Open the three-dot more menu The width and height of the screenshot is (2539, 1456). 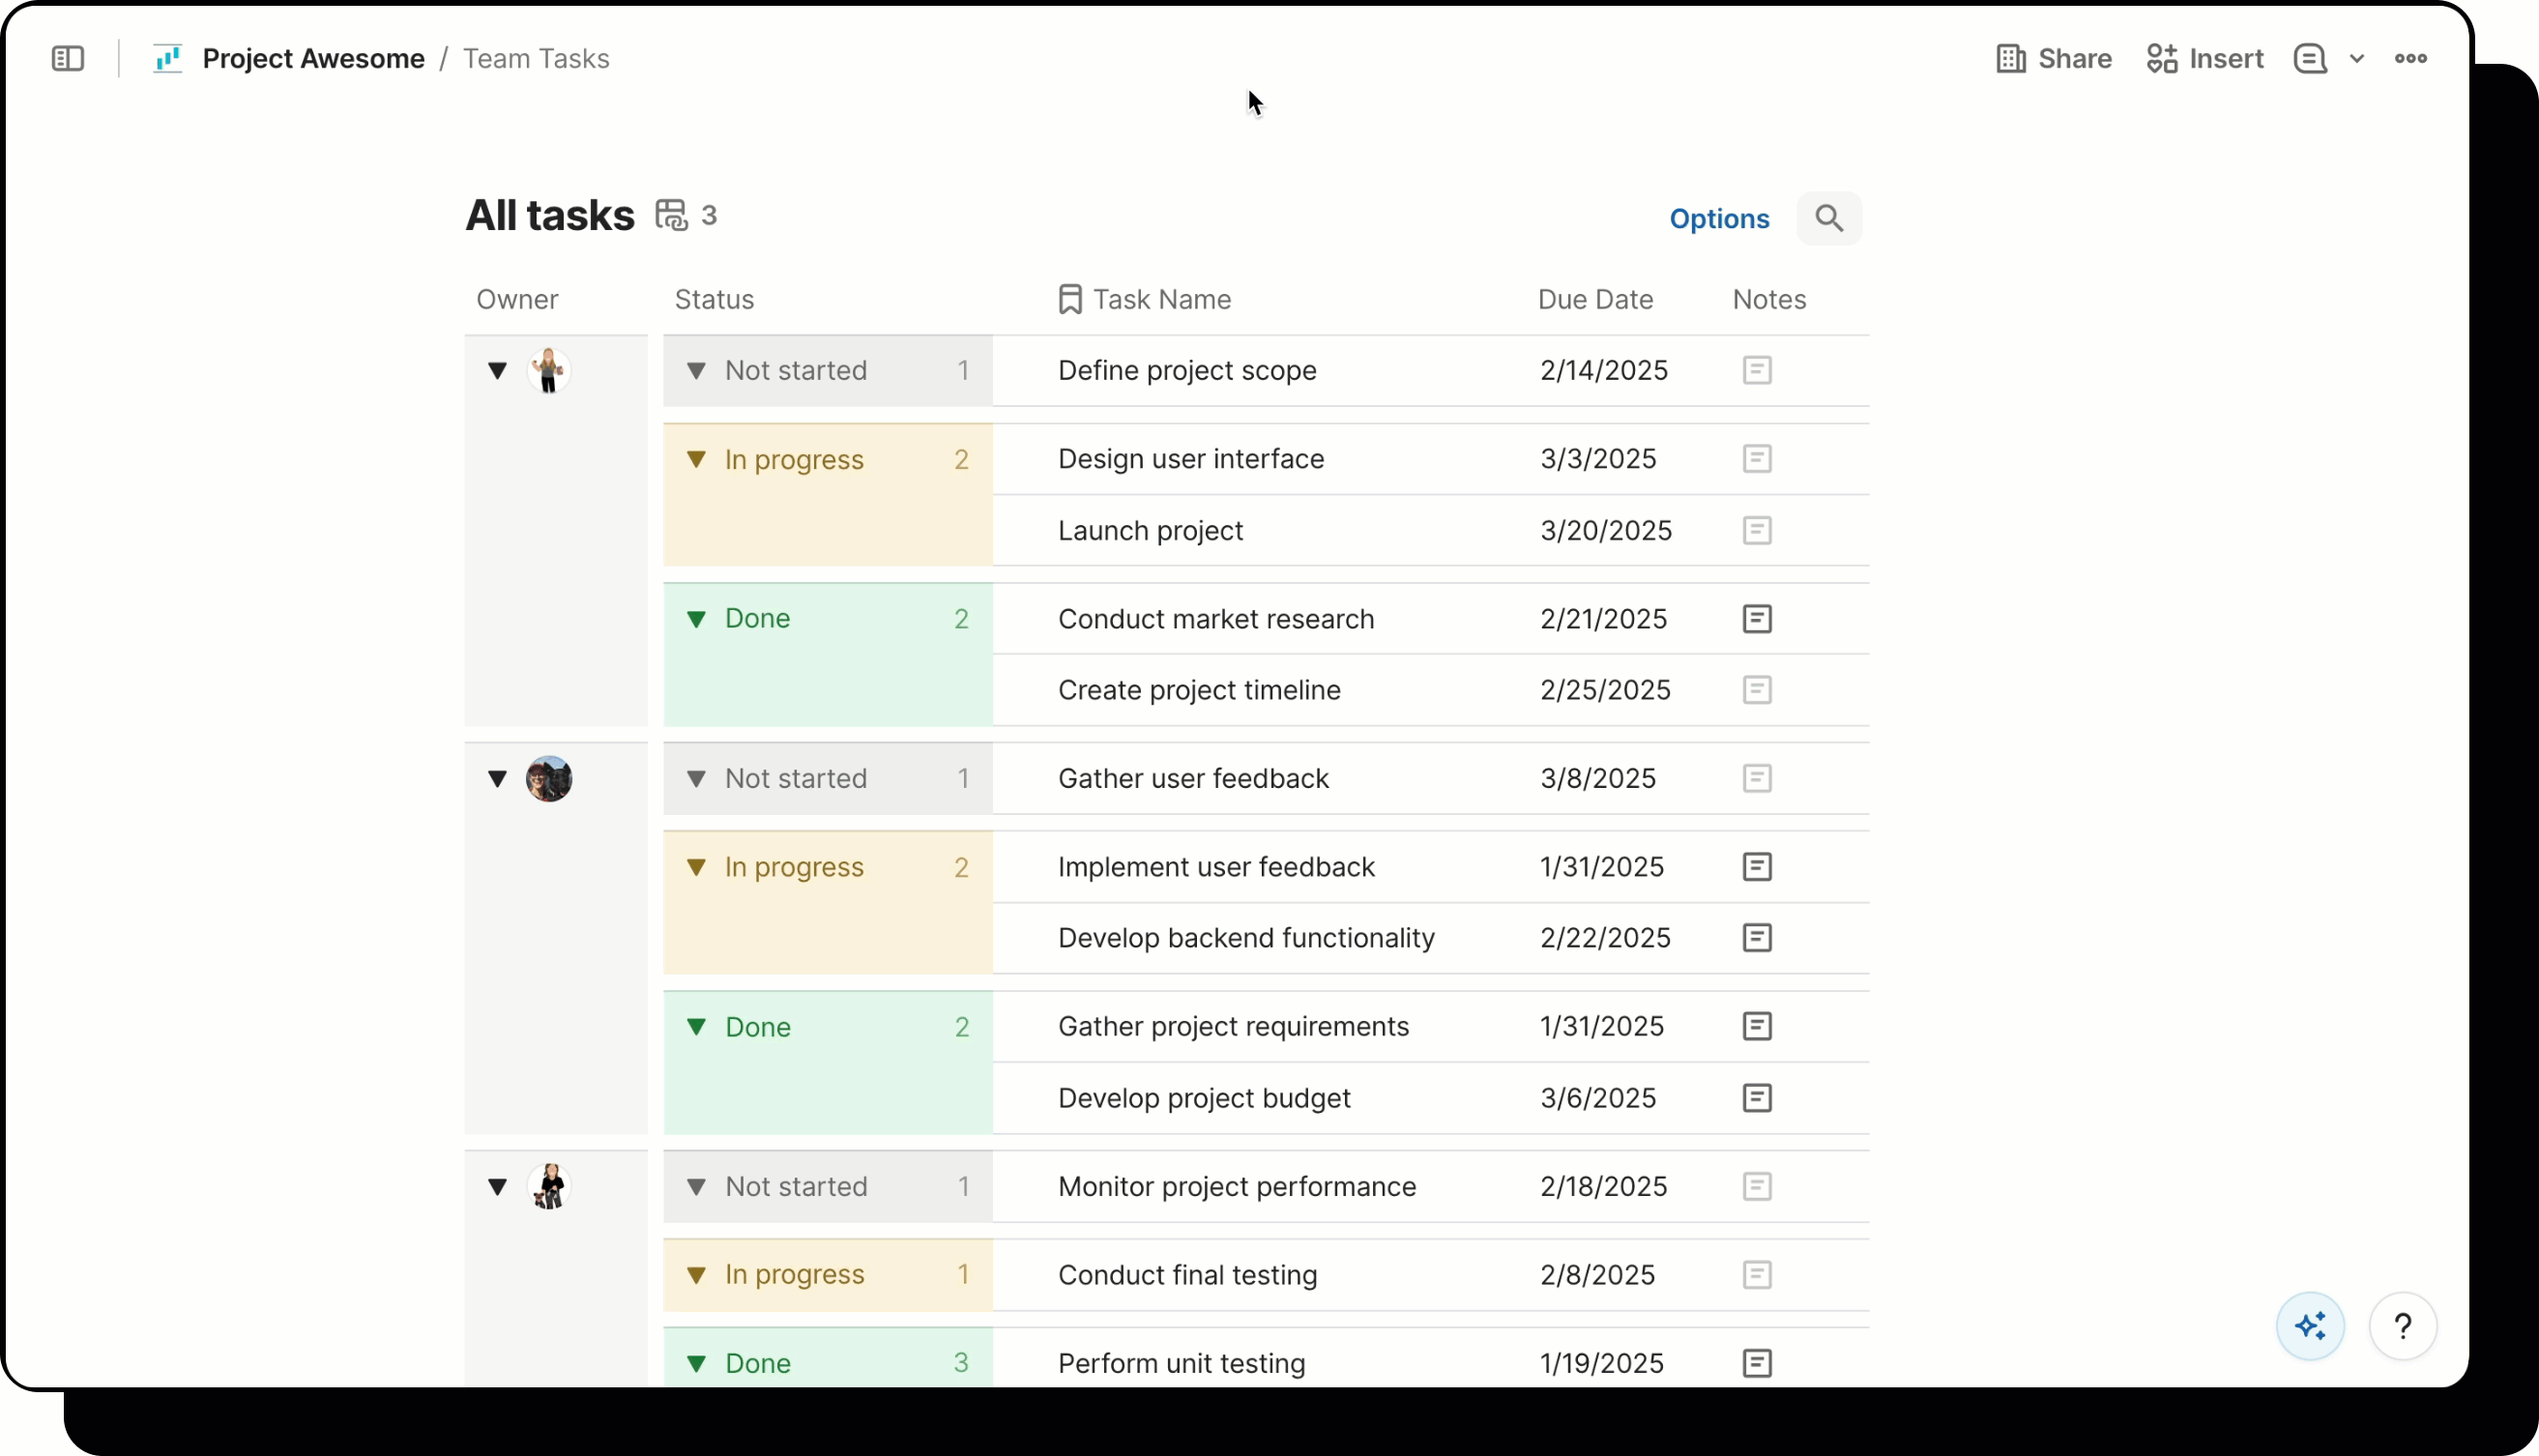coord(2410,59)
